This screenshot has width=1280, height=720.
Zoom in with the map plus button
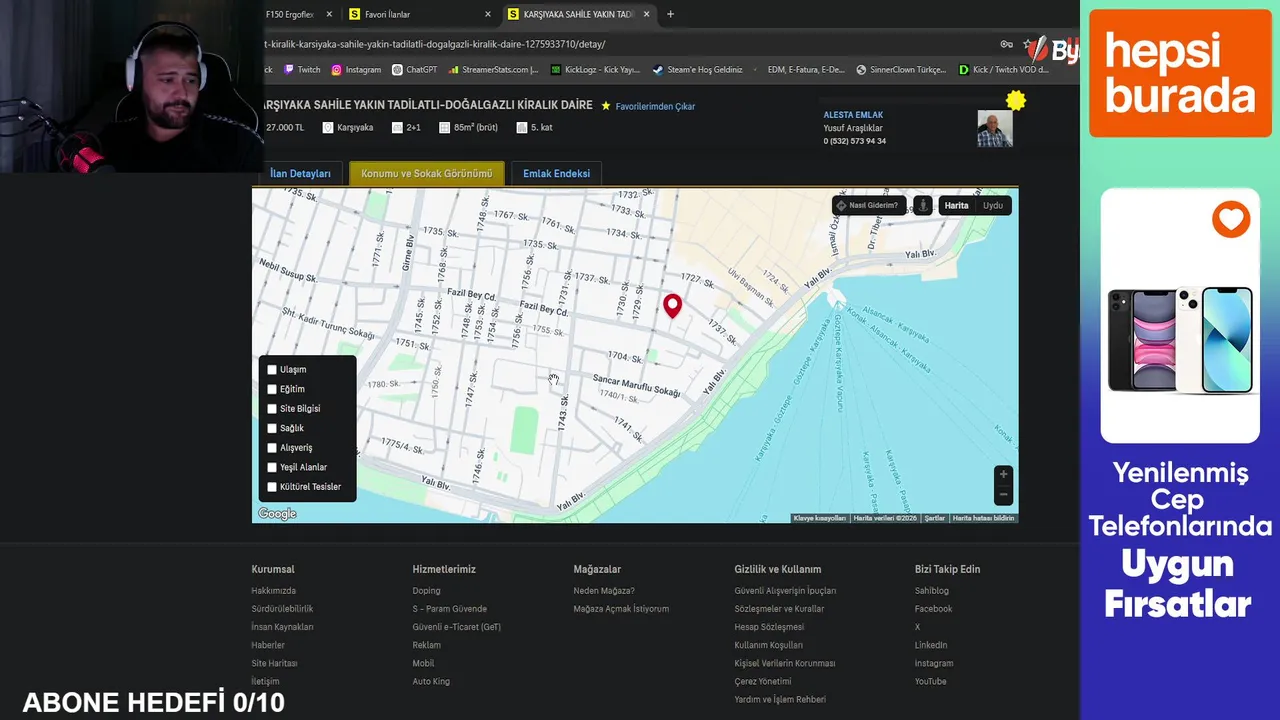click(x=1003, y=474)
